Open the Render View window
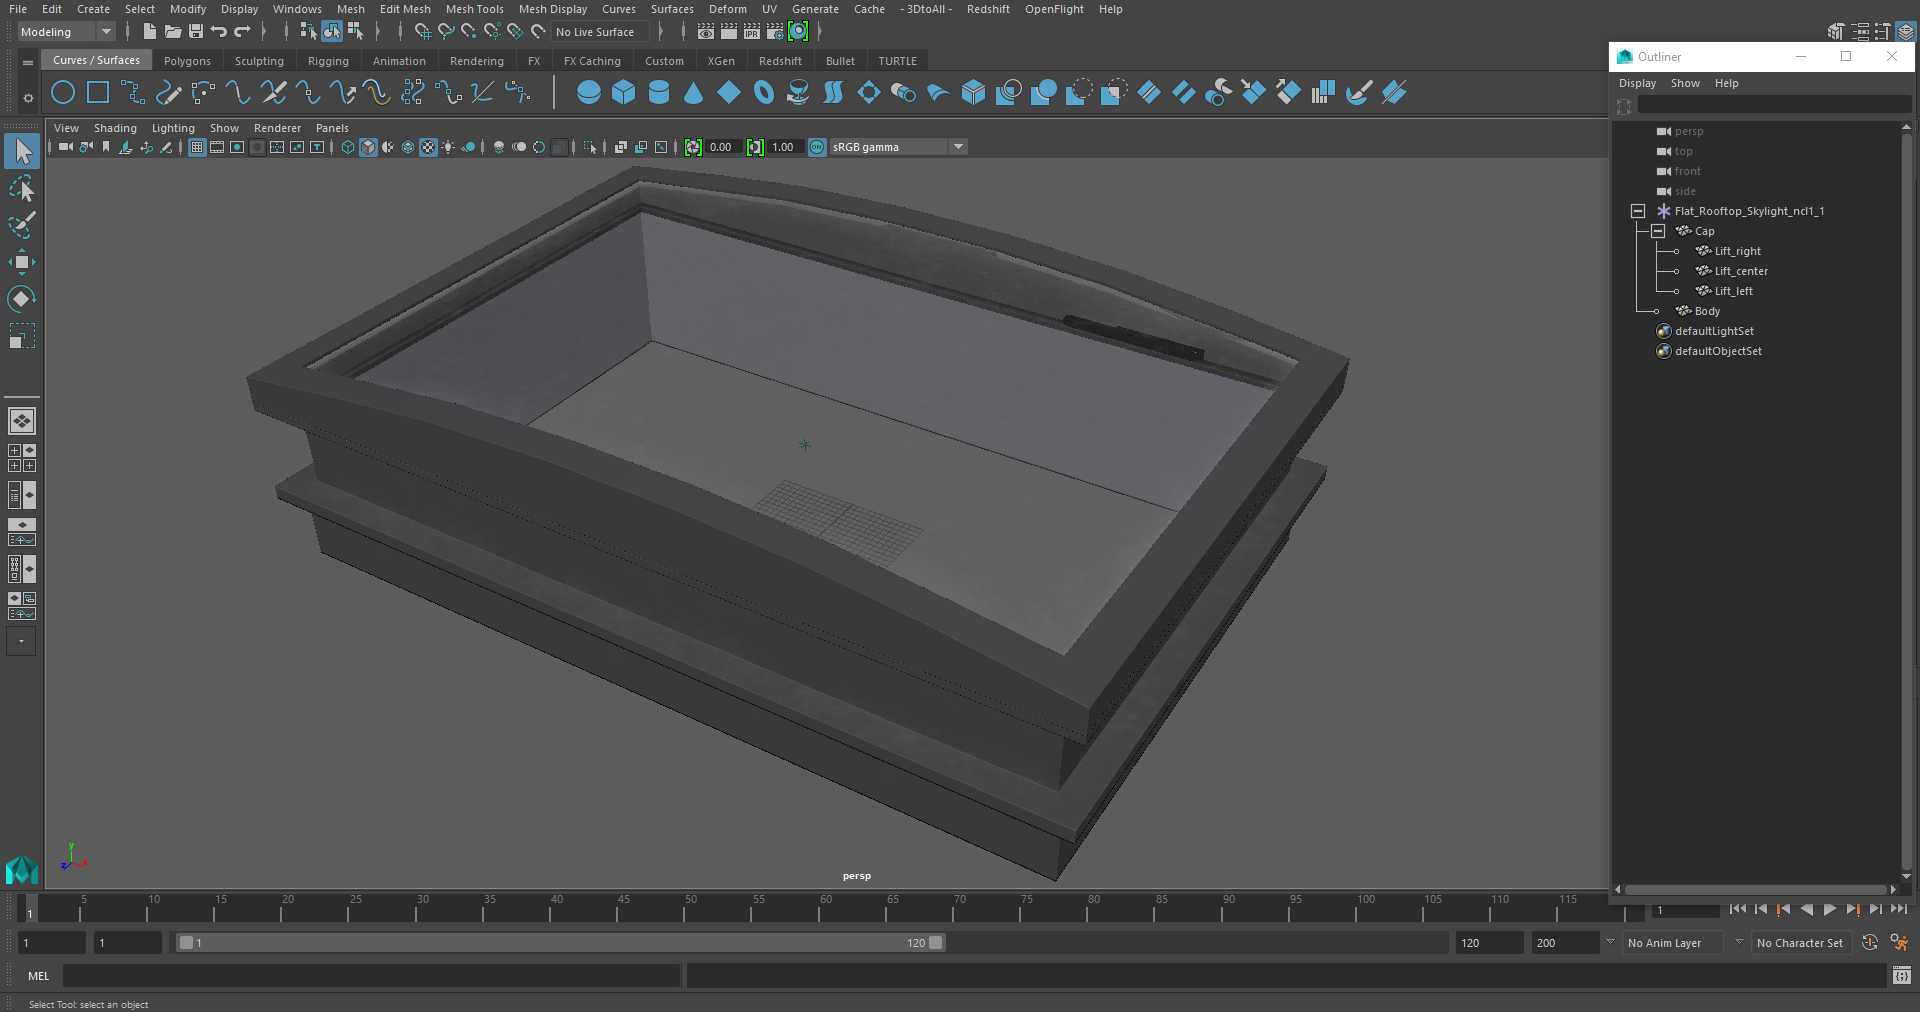This screenshot has width=1920, height=1012. coord(706,32)
